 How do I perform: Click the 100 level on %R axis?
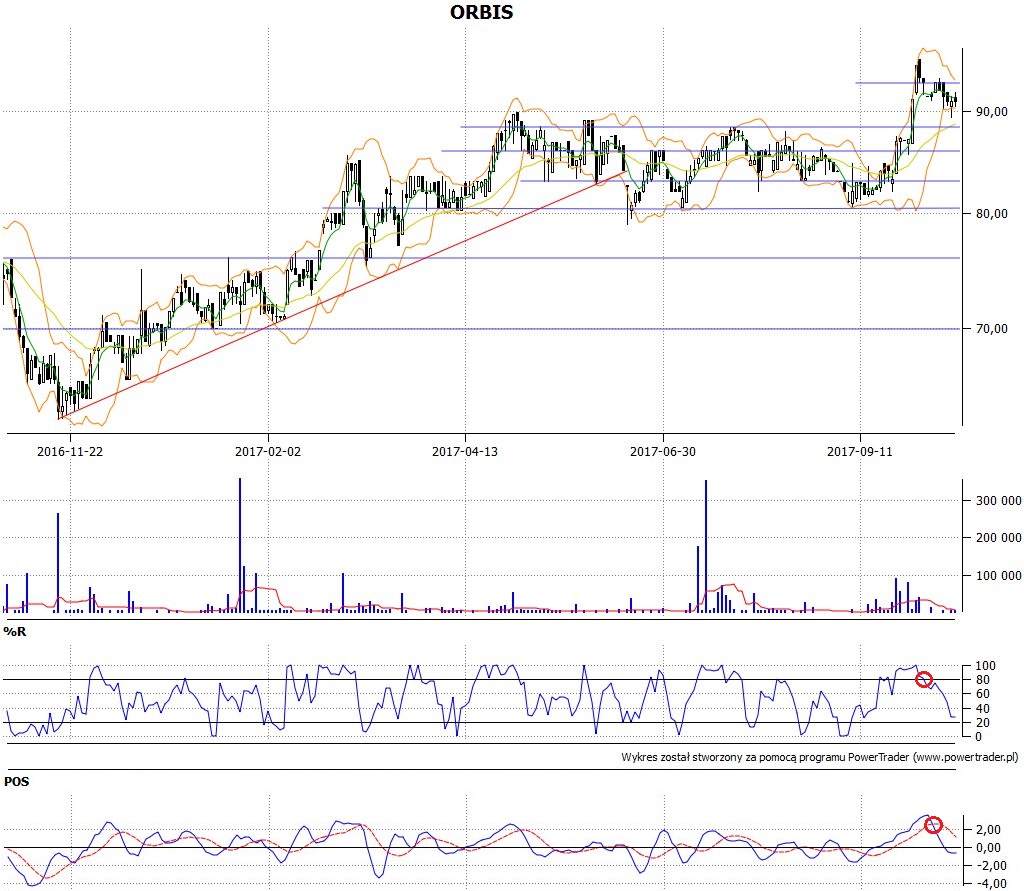click(x=985, y=666)
